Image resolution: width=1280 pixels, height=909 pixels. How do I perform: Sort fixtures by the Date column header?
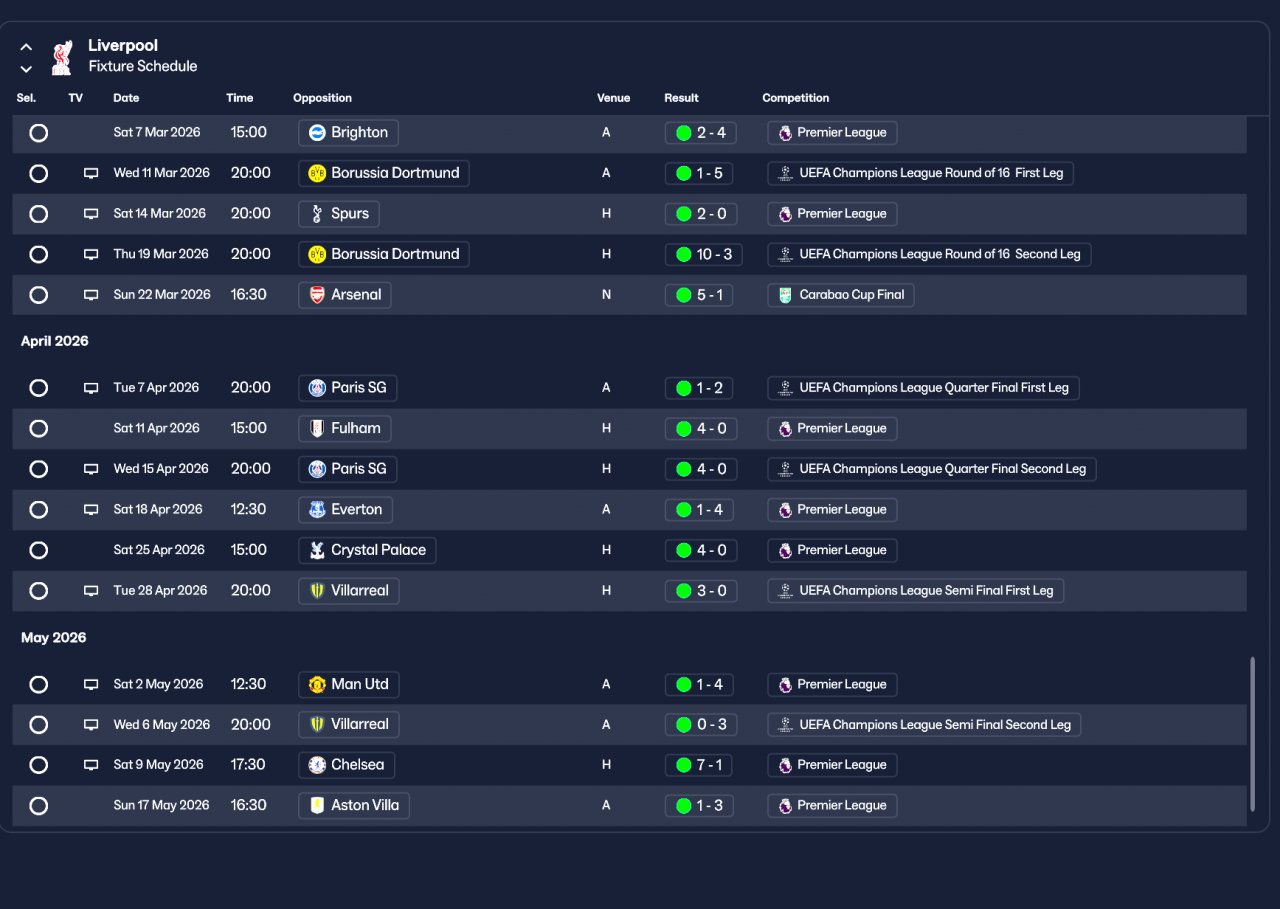126,98
